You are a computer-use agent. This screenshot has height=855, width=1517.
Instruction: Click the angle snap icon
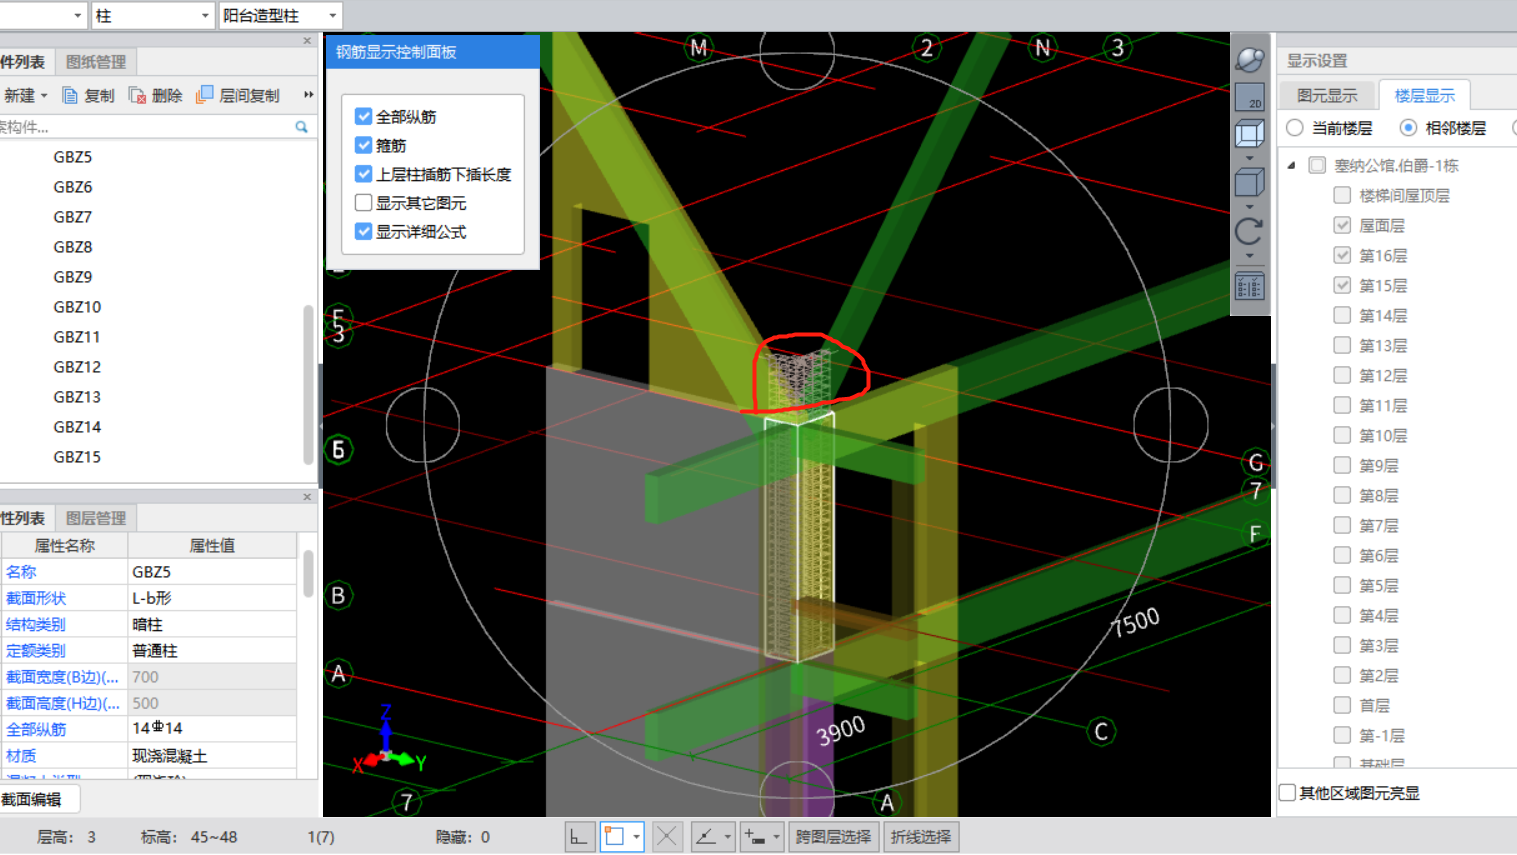coord(706,837)
